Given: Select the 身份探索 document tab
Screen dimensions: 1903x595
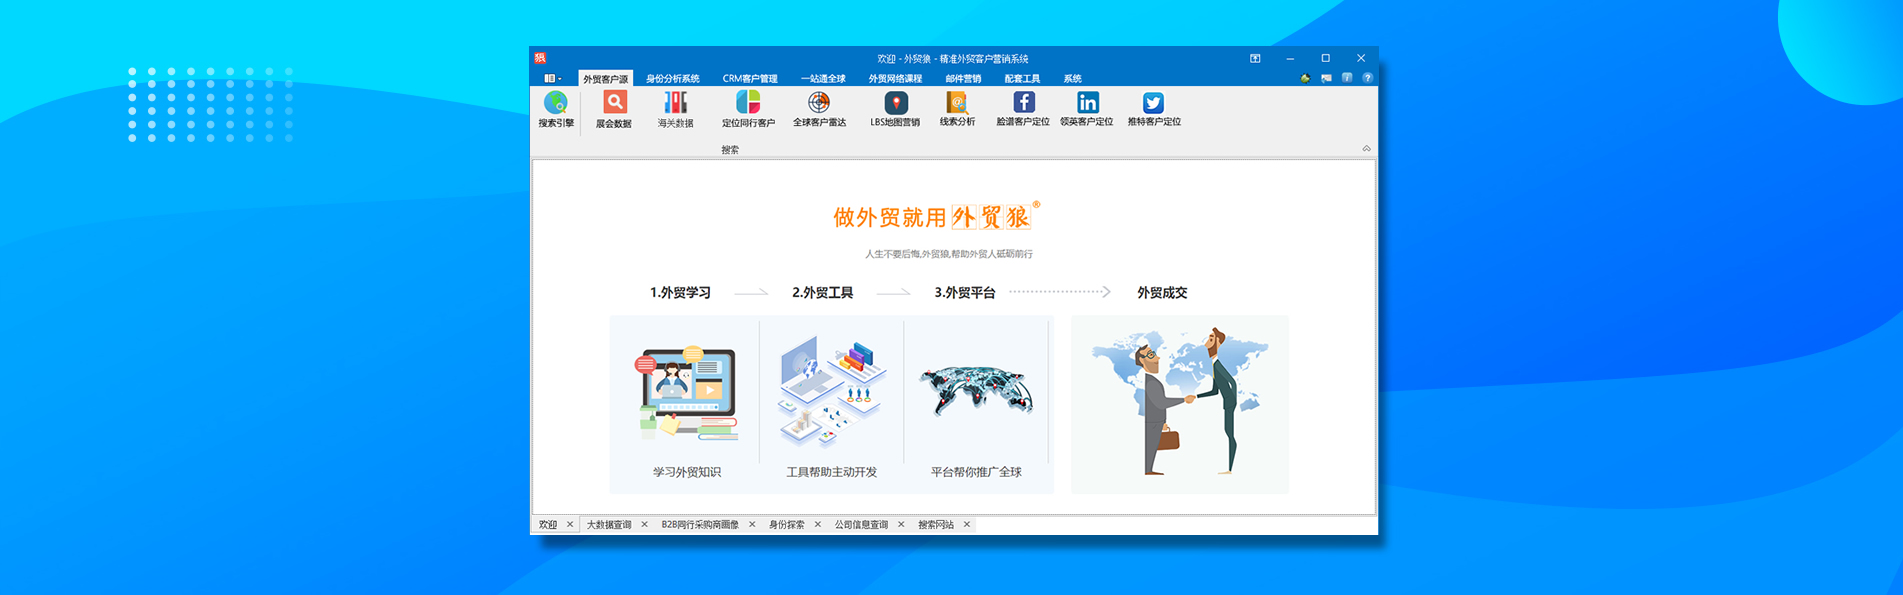Looking at the screenshot, I should (786, 525).
